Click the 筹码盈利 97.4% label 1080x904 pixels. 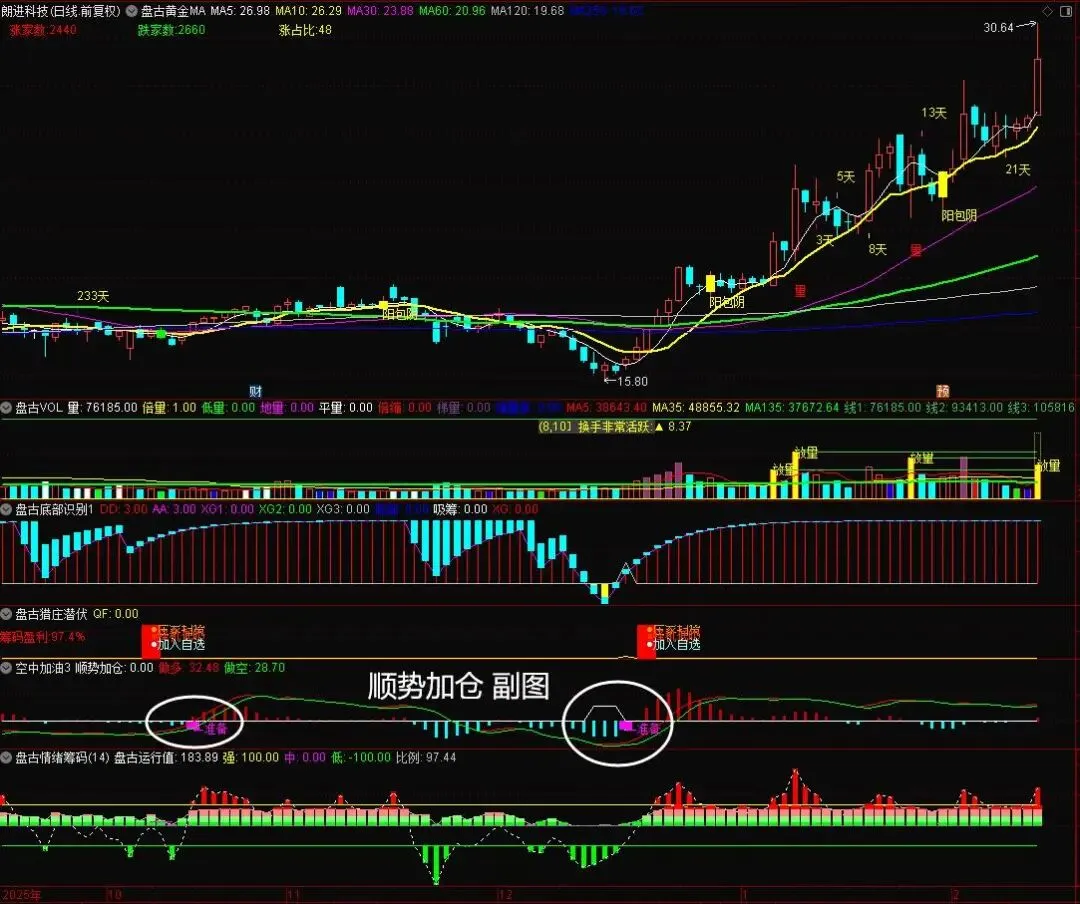pos(43,636)
